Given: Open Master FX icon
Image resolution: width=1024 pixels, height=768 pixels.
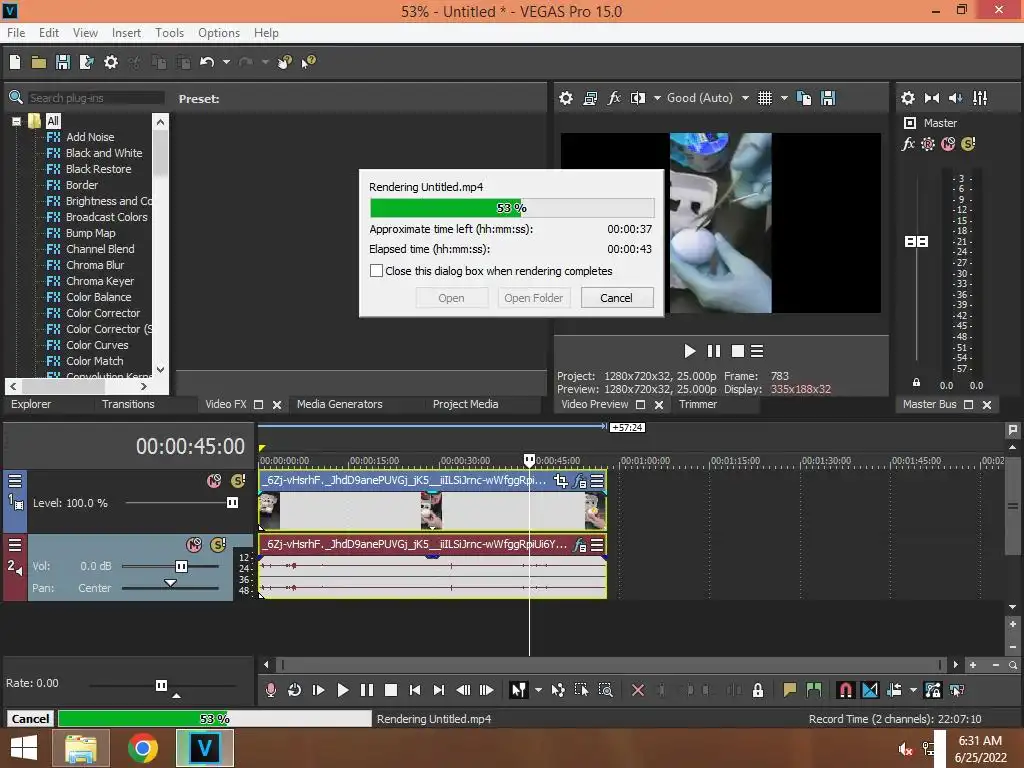Looking at the screenshot, I should 908,144.
